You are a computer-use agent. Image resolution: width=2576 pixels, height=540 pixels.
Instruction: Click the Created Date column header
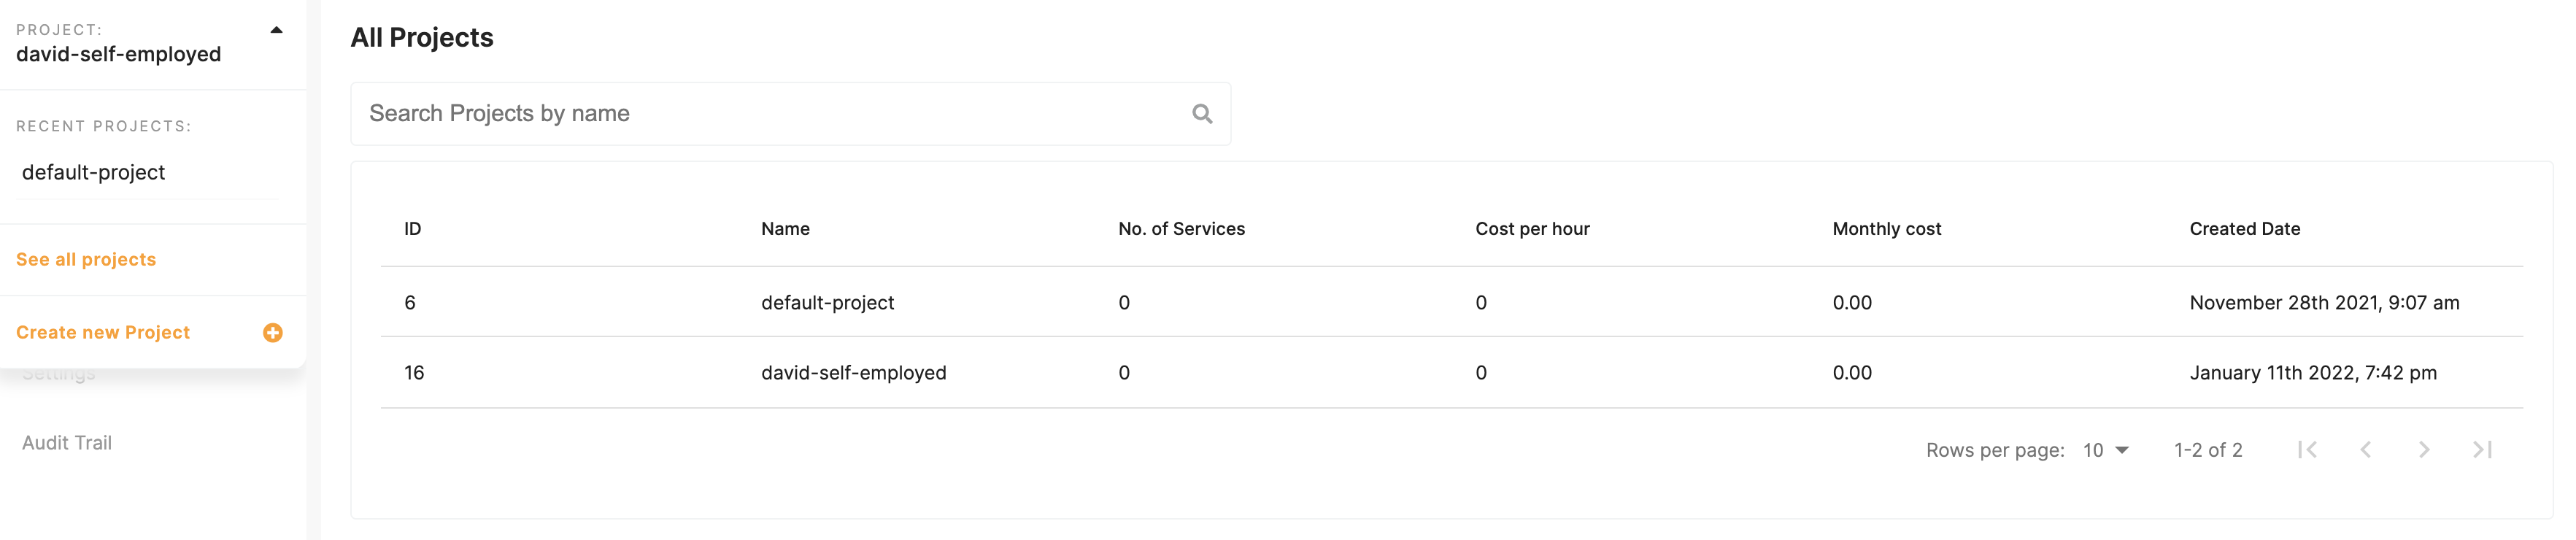point(2244,229)
